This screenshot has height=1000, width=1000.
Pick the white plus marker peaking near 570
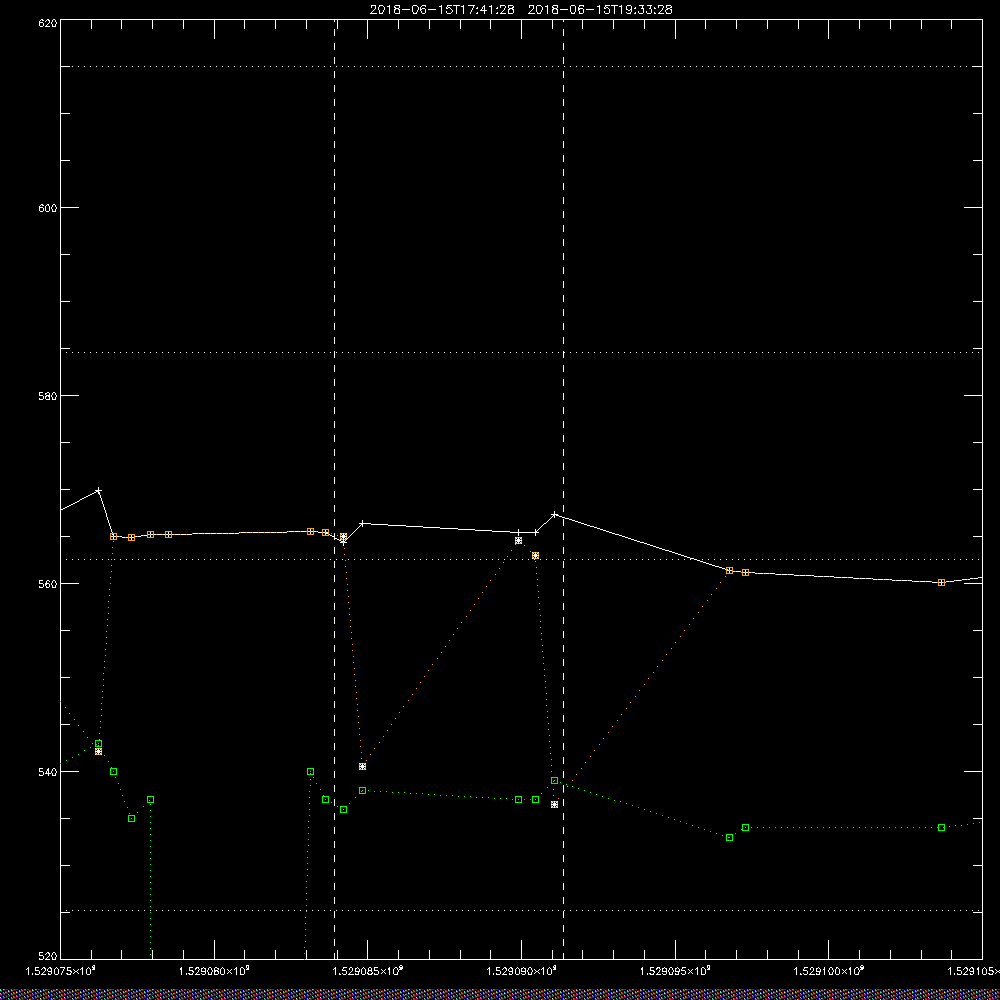[98, 490]
